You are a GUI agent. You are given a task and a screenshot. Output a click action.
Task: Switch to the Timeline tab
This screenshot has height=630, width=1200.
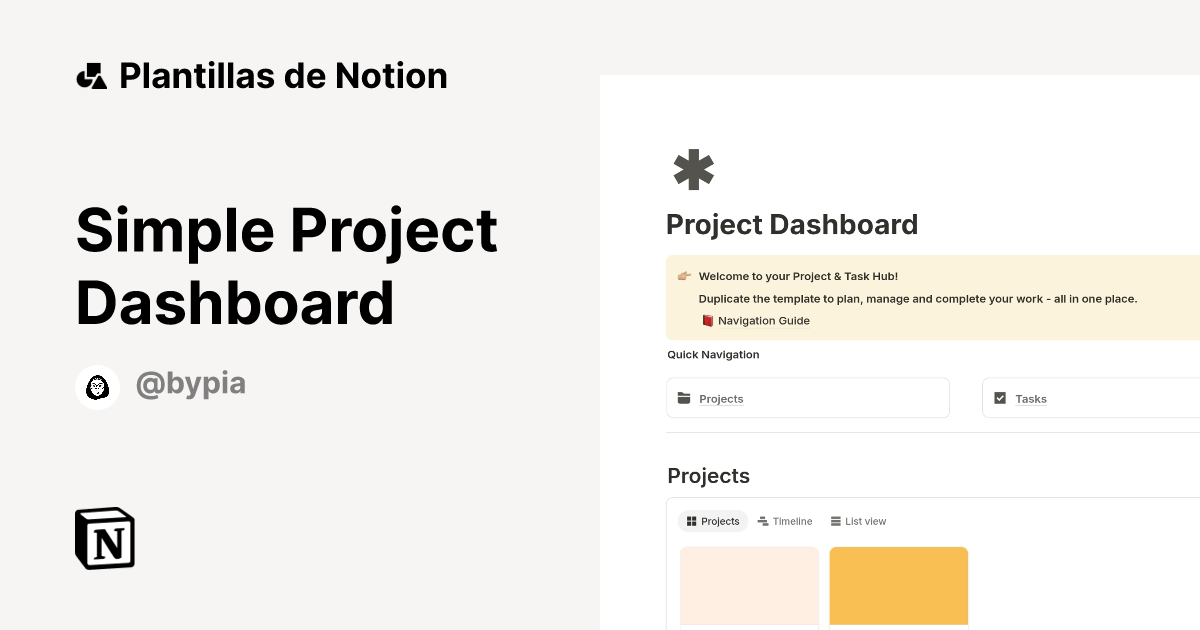point(785,521)
